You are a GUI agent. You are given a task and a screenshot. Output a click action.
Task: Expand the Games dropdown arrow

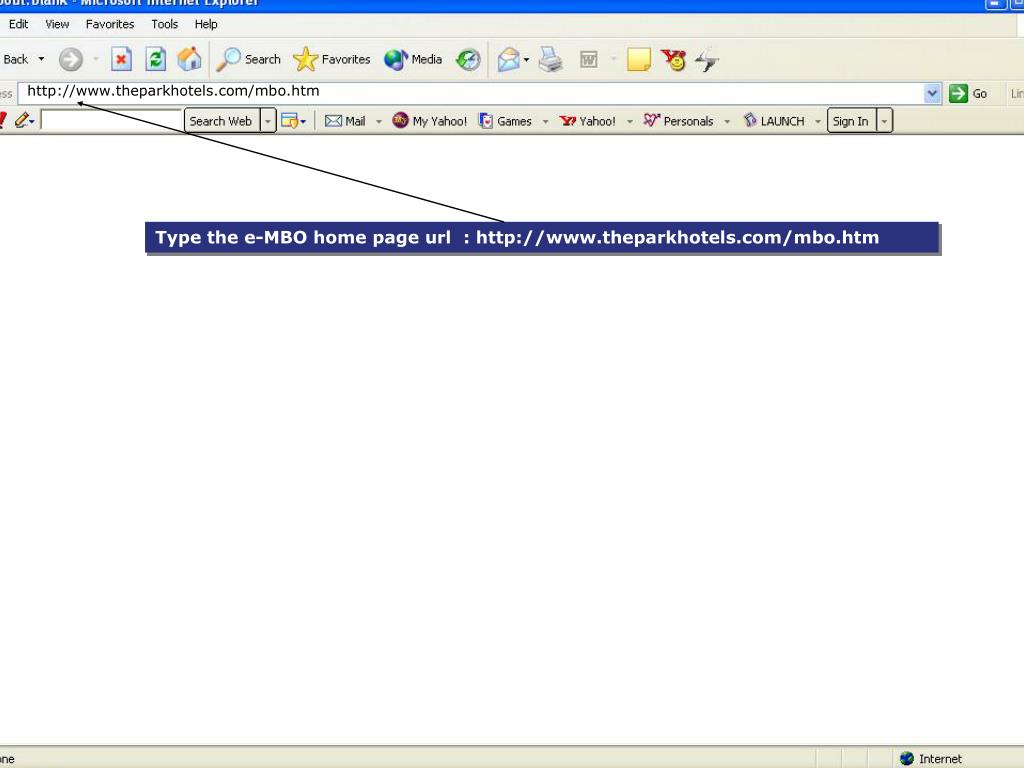(545, 121)
